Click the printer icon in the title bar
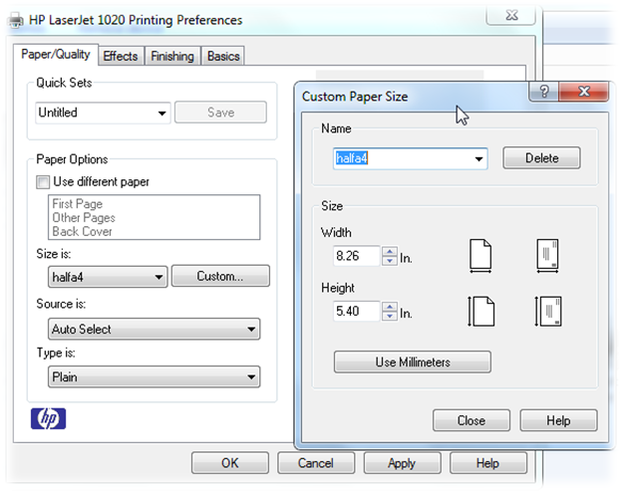 pyautogui.click(x=16, y=20)
